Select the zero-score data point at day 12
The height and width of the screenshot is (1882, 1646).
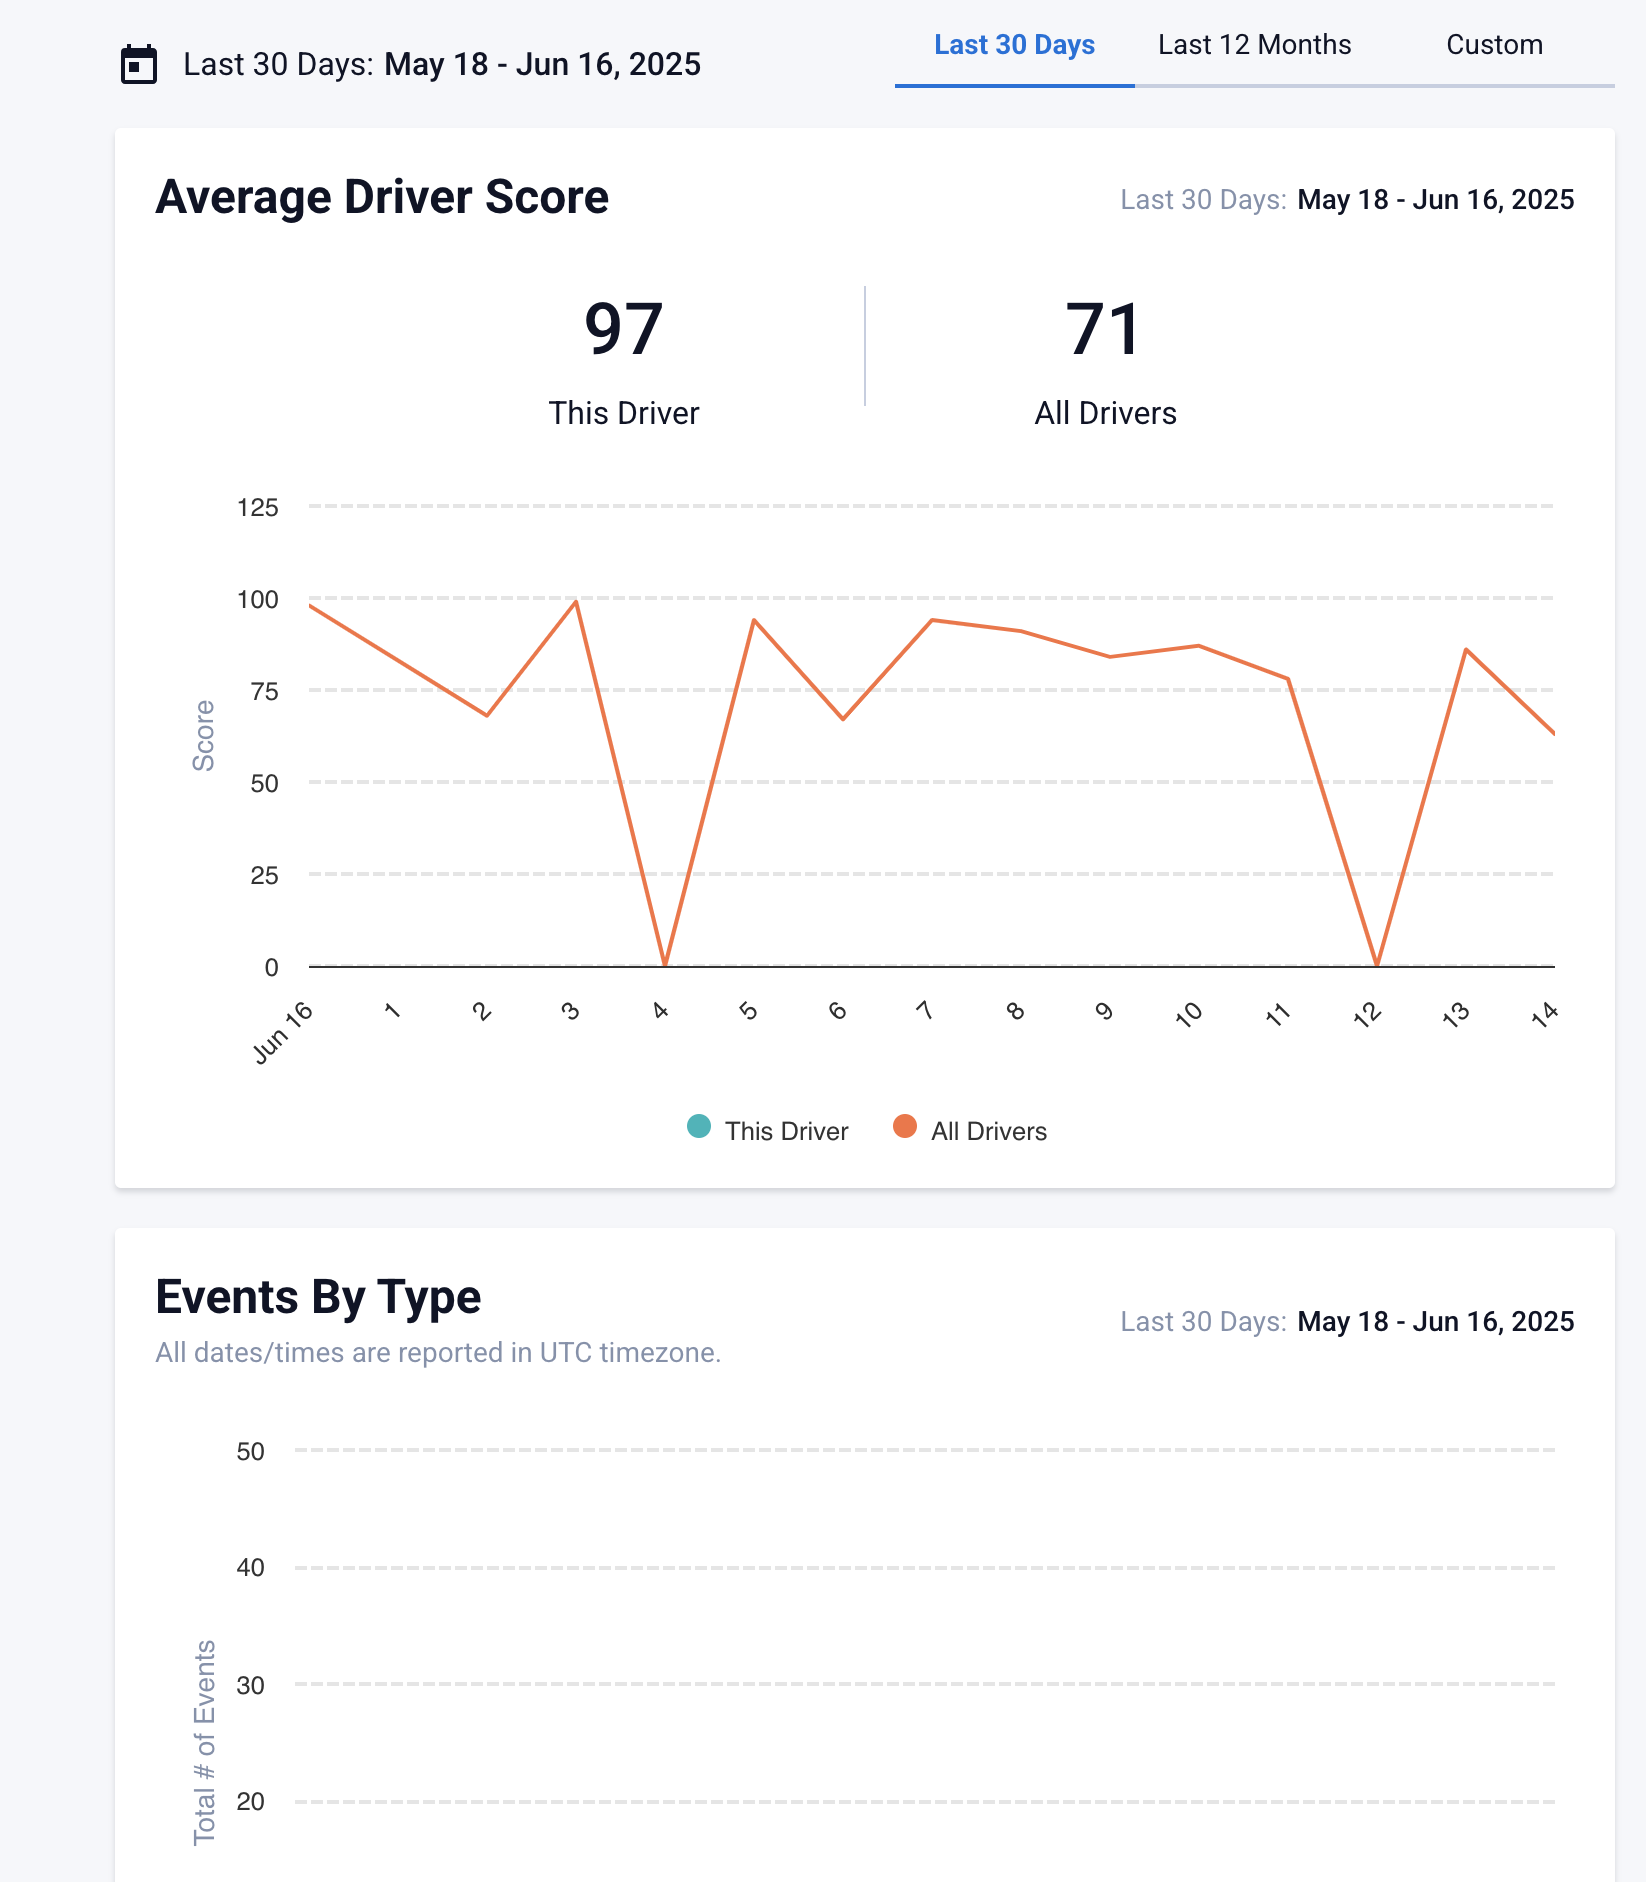point(1377,965)
